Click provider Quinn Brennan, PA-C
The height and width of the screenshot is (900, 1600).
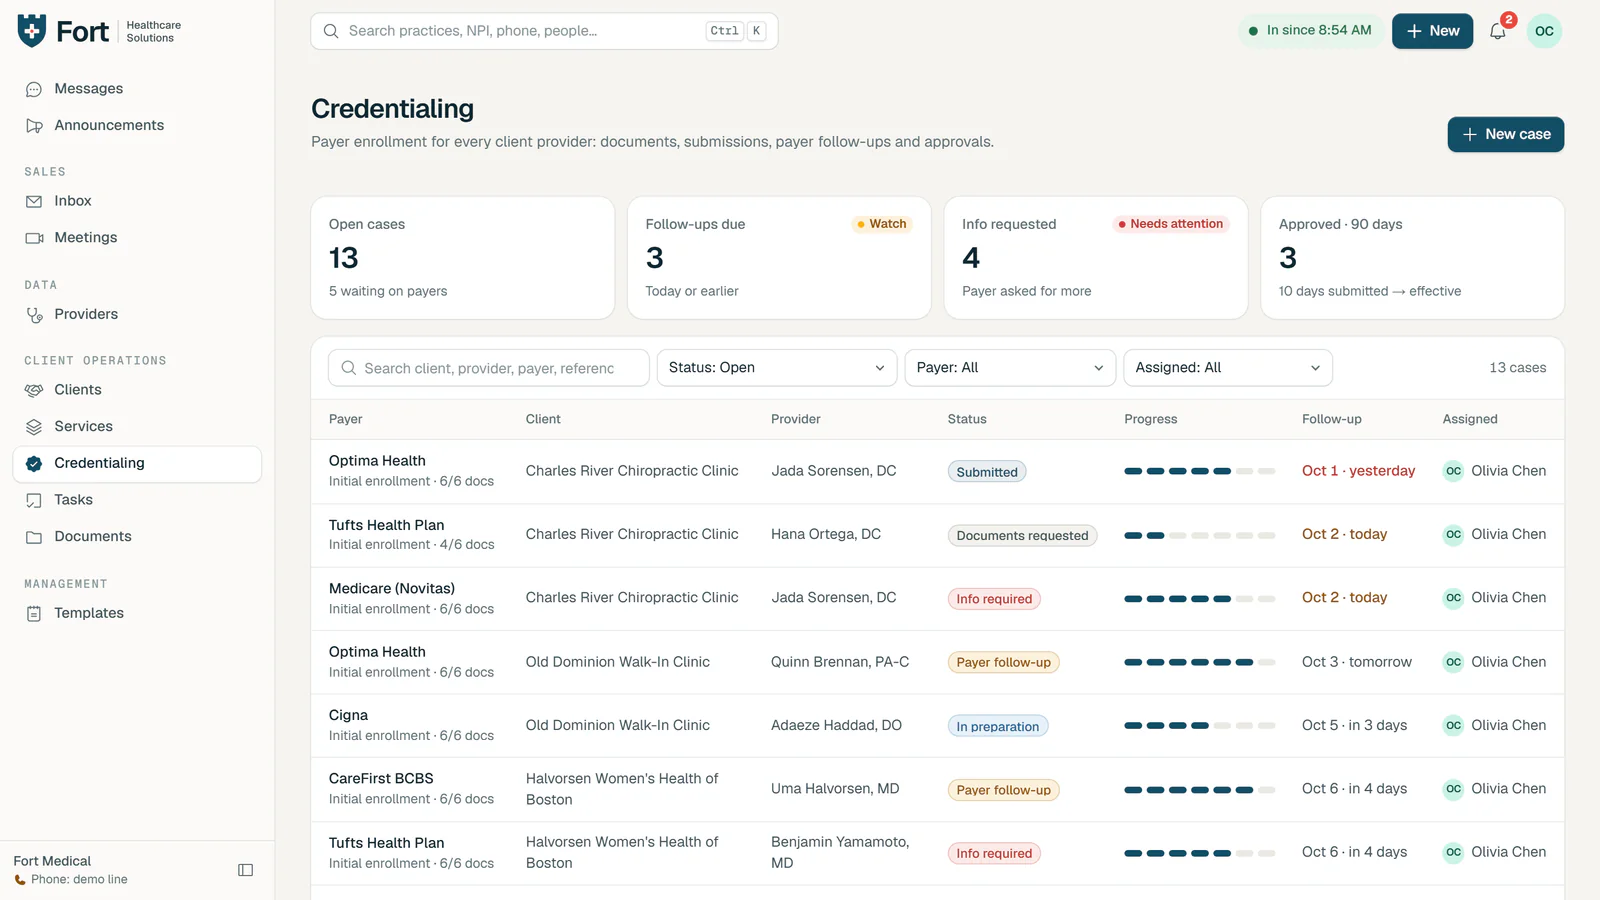pos(840,662)
